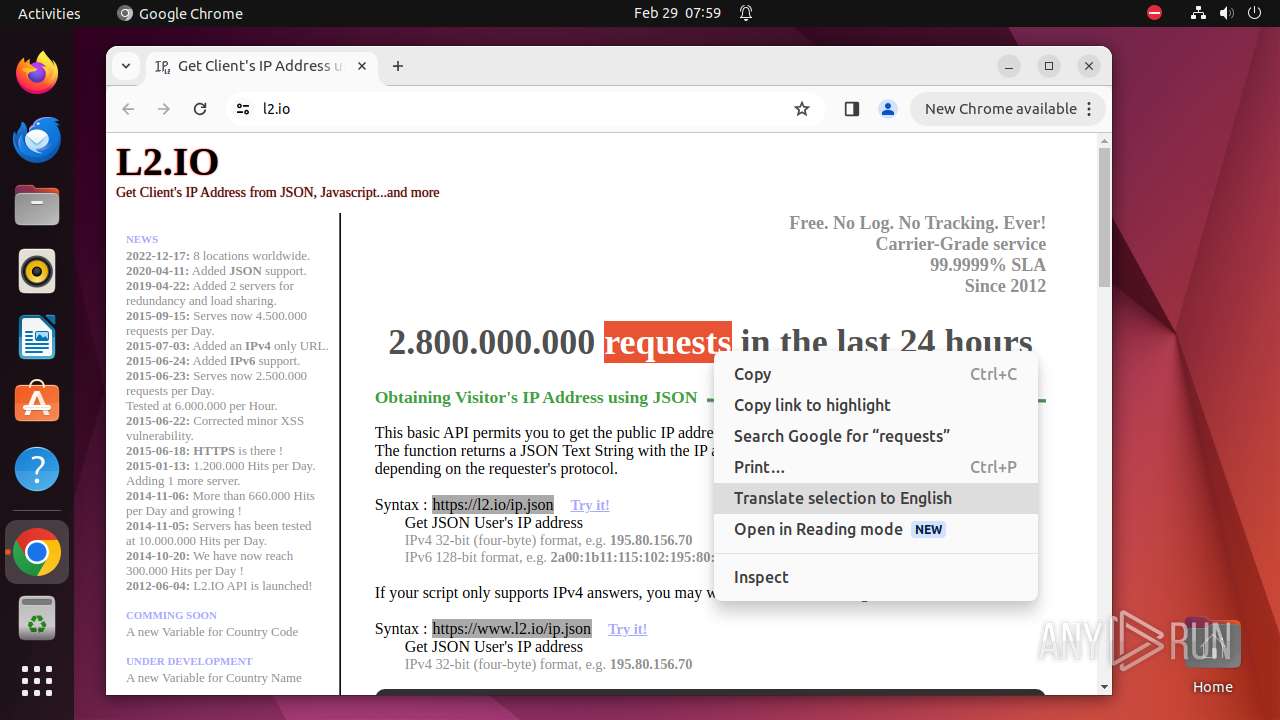
Task: Click Since 2012 text
Action: coord(1005,286)
